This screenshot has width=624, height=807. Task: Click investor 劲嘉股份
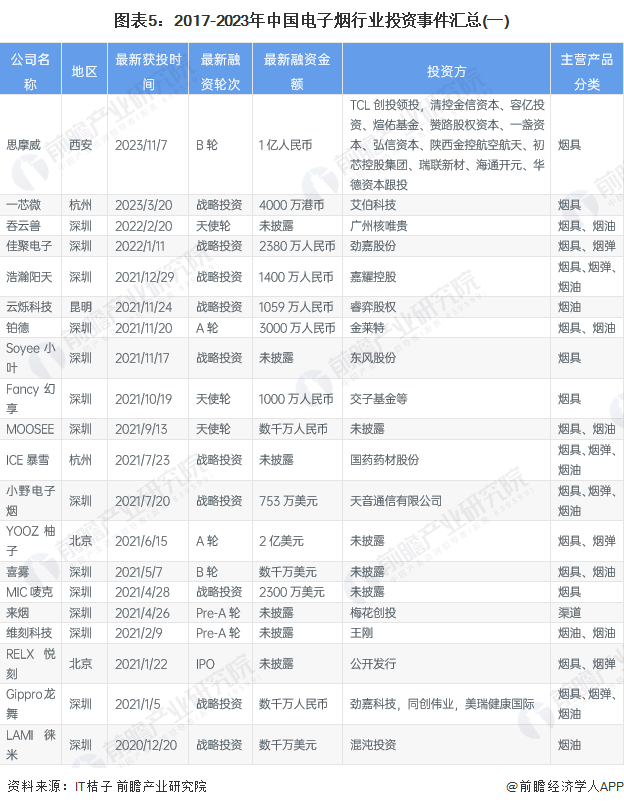coord(373,246)
